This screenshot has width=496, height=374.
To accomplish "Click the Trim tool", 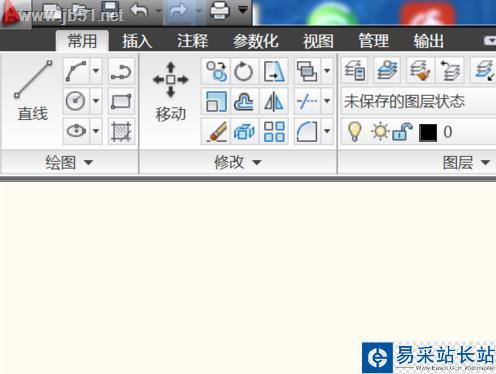I will click(307, 101).
